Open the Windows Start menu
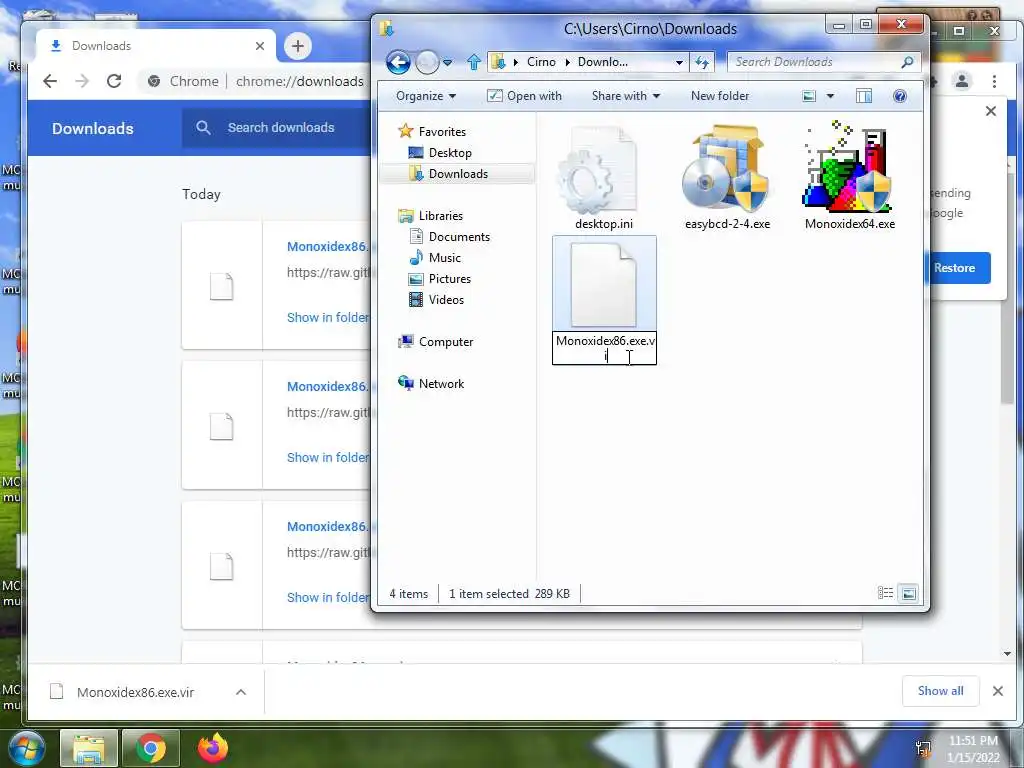 (x=25, y=748)
